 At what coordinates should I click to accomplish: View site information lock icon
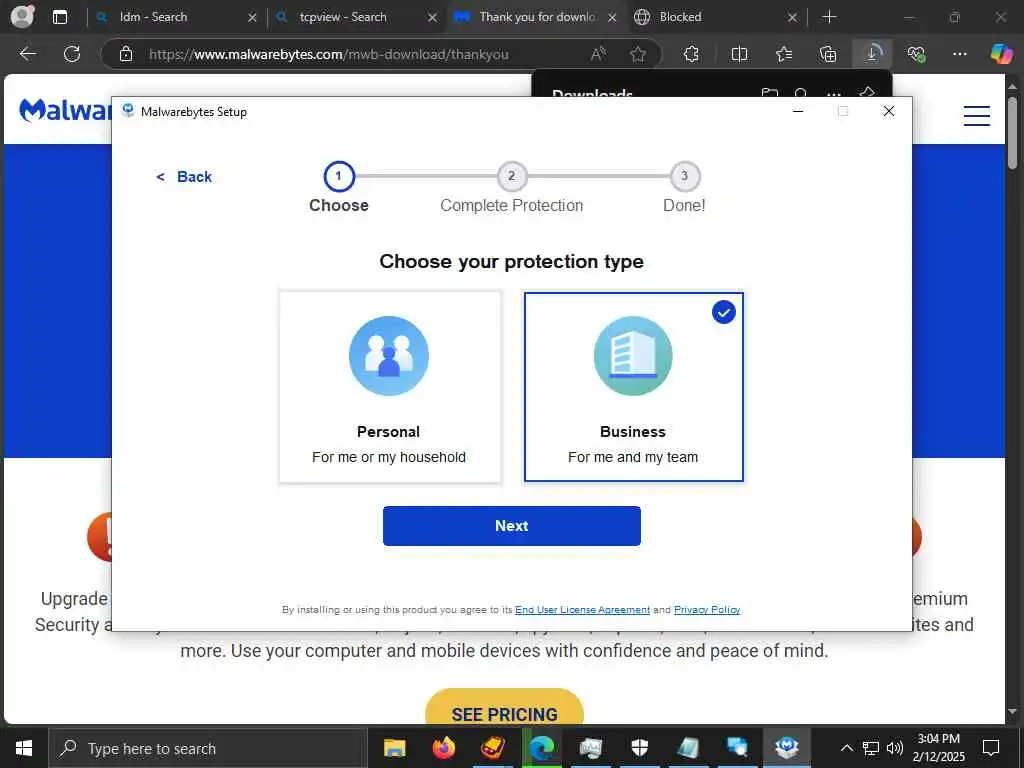(x=126, y=54)
